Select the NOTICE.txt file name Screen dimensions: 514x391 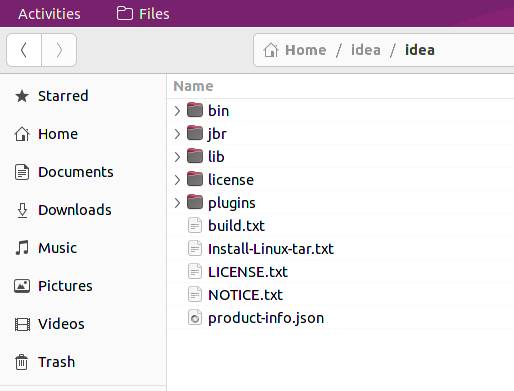245,295
